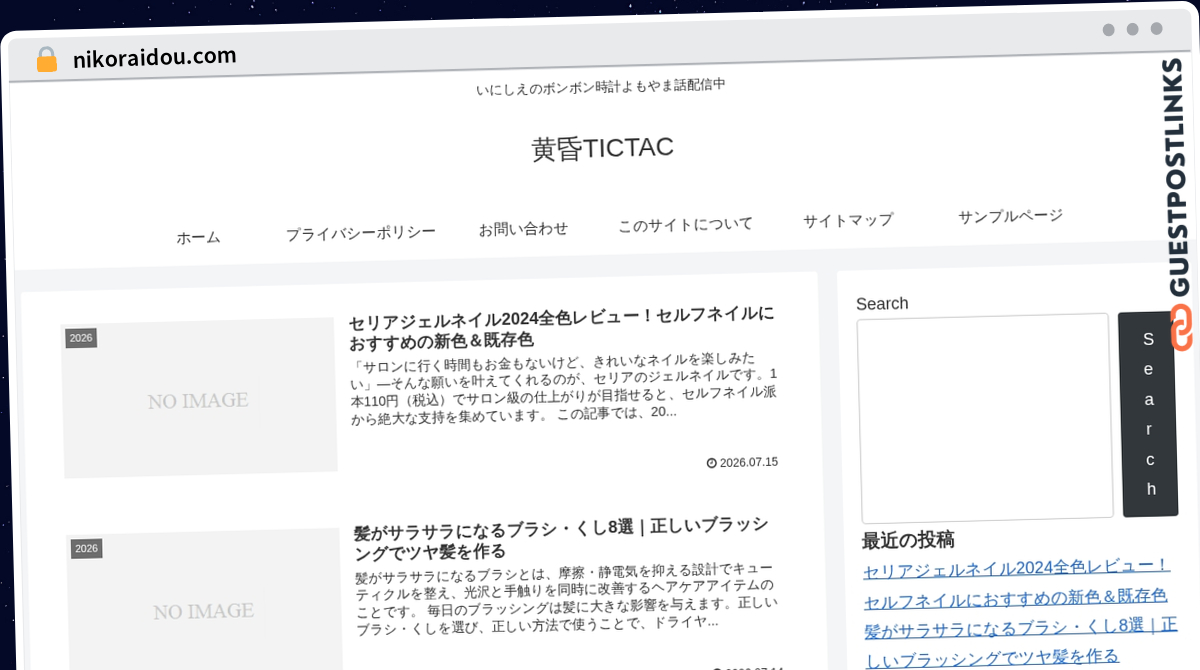This screenshot has height=670, width=1200.
Task: Open the このサイトについて menu item
Action: (685, 224)
